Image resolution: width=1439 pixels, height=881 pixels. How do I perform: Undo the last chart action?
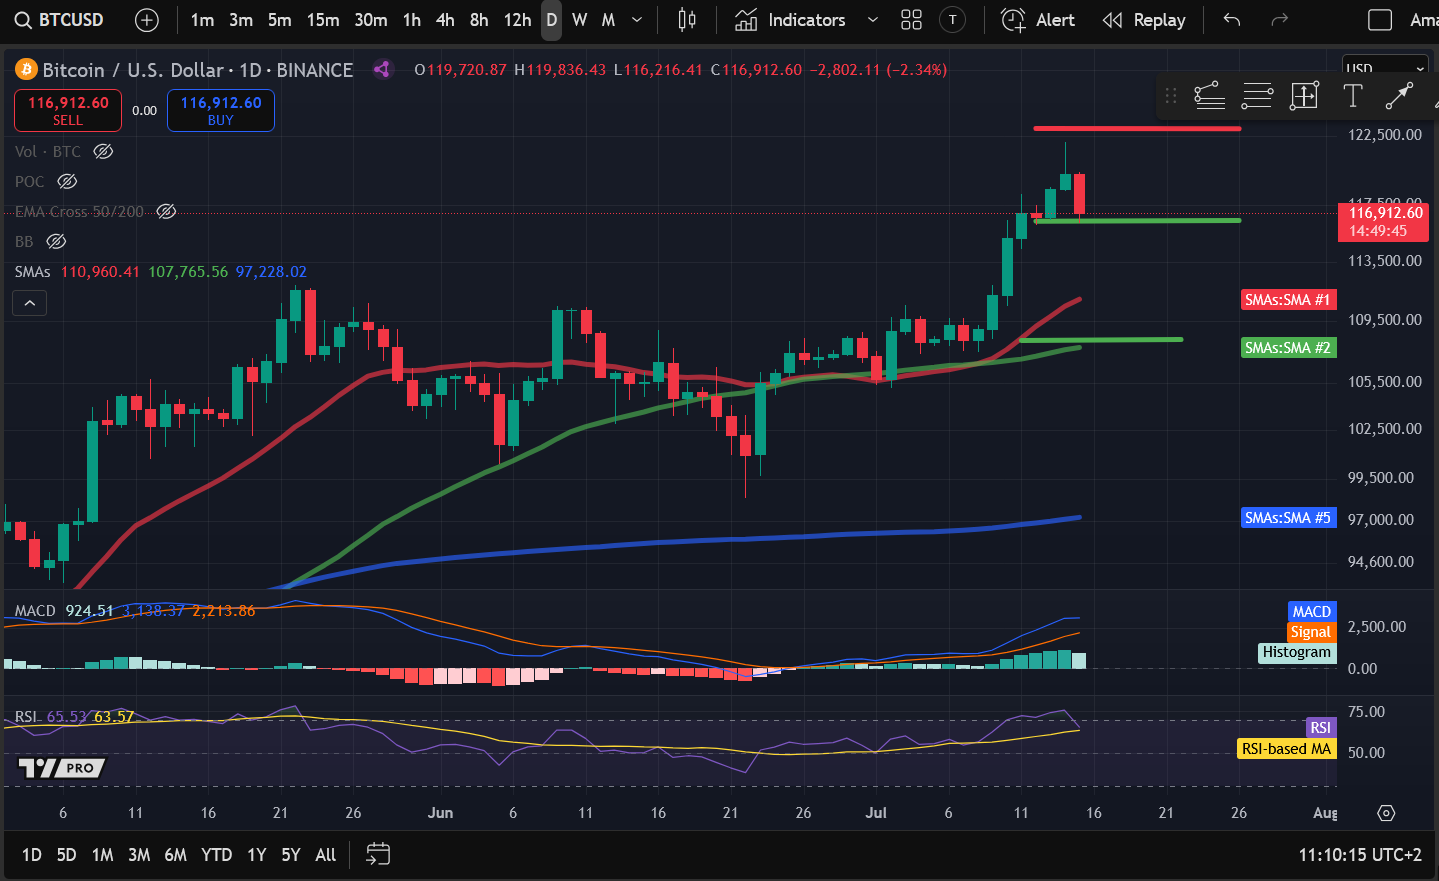point(1232,20)
